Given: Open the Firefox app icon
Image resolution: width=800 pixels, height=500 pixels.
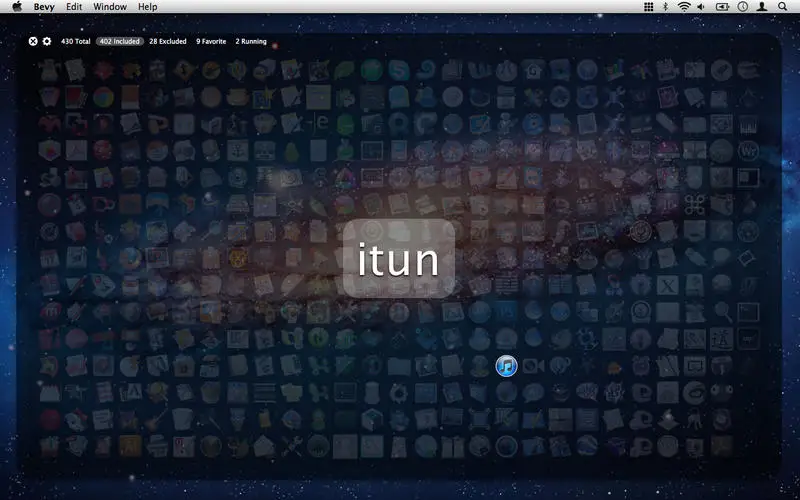Looking at the screenshot, I should (x=130, y=258).
